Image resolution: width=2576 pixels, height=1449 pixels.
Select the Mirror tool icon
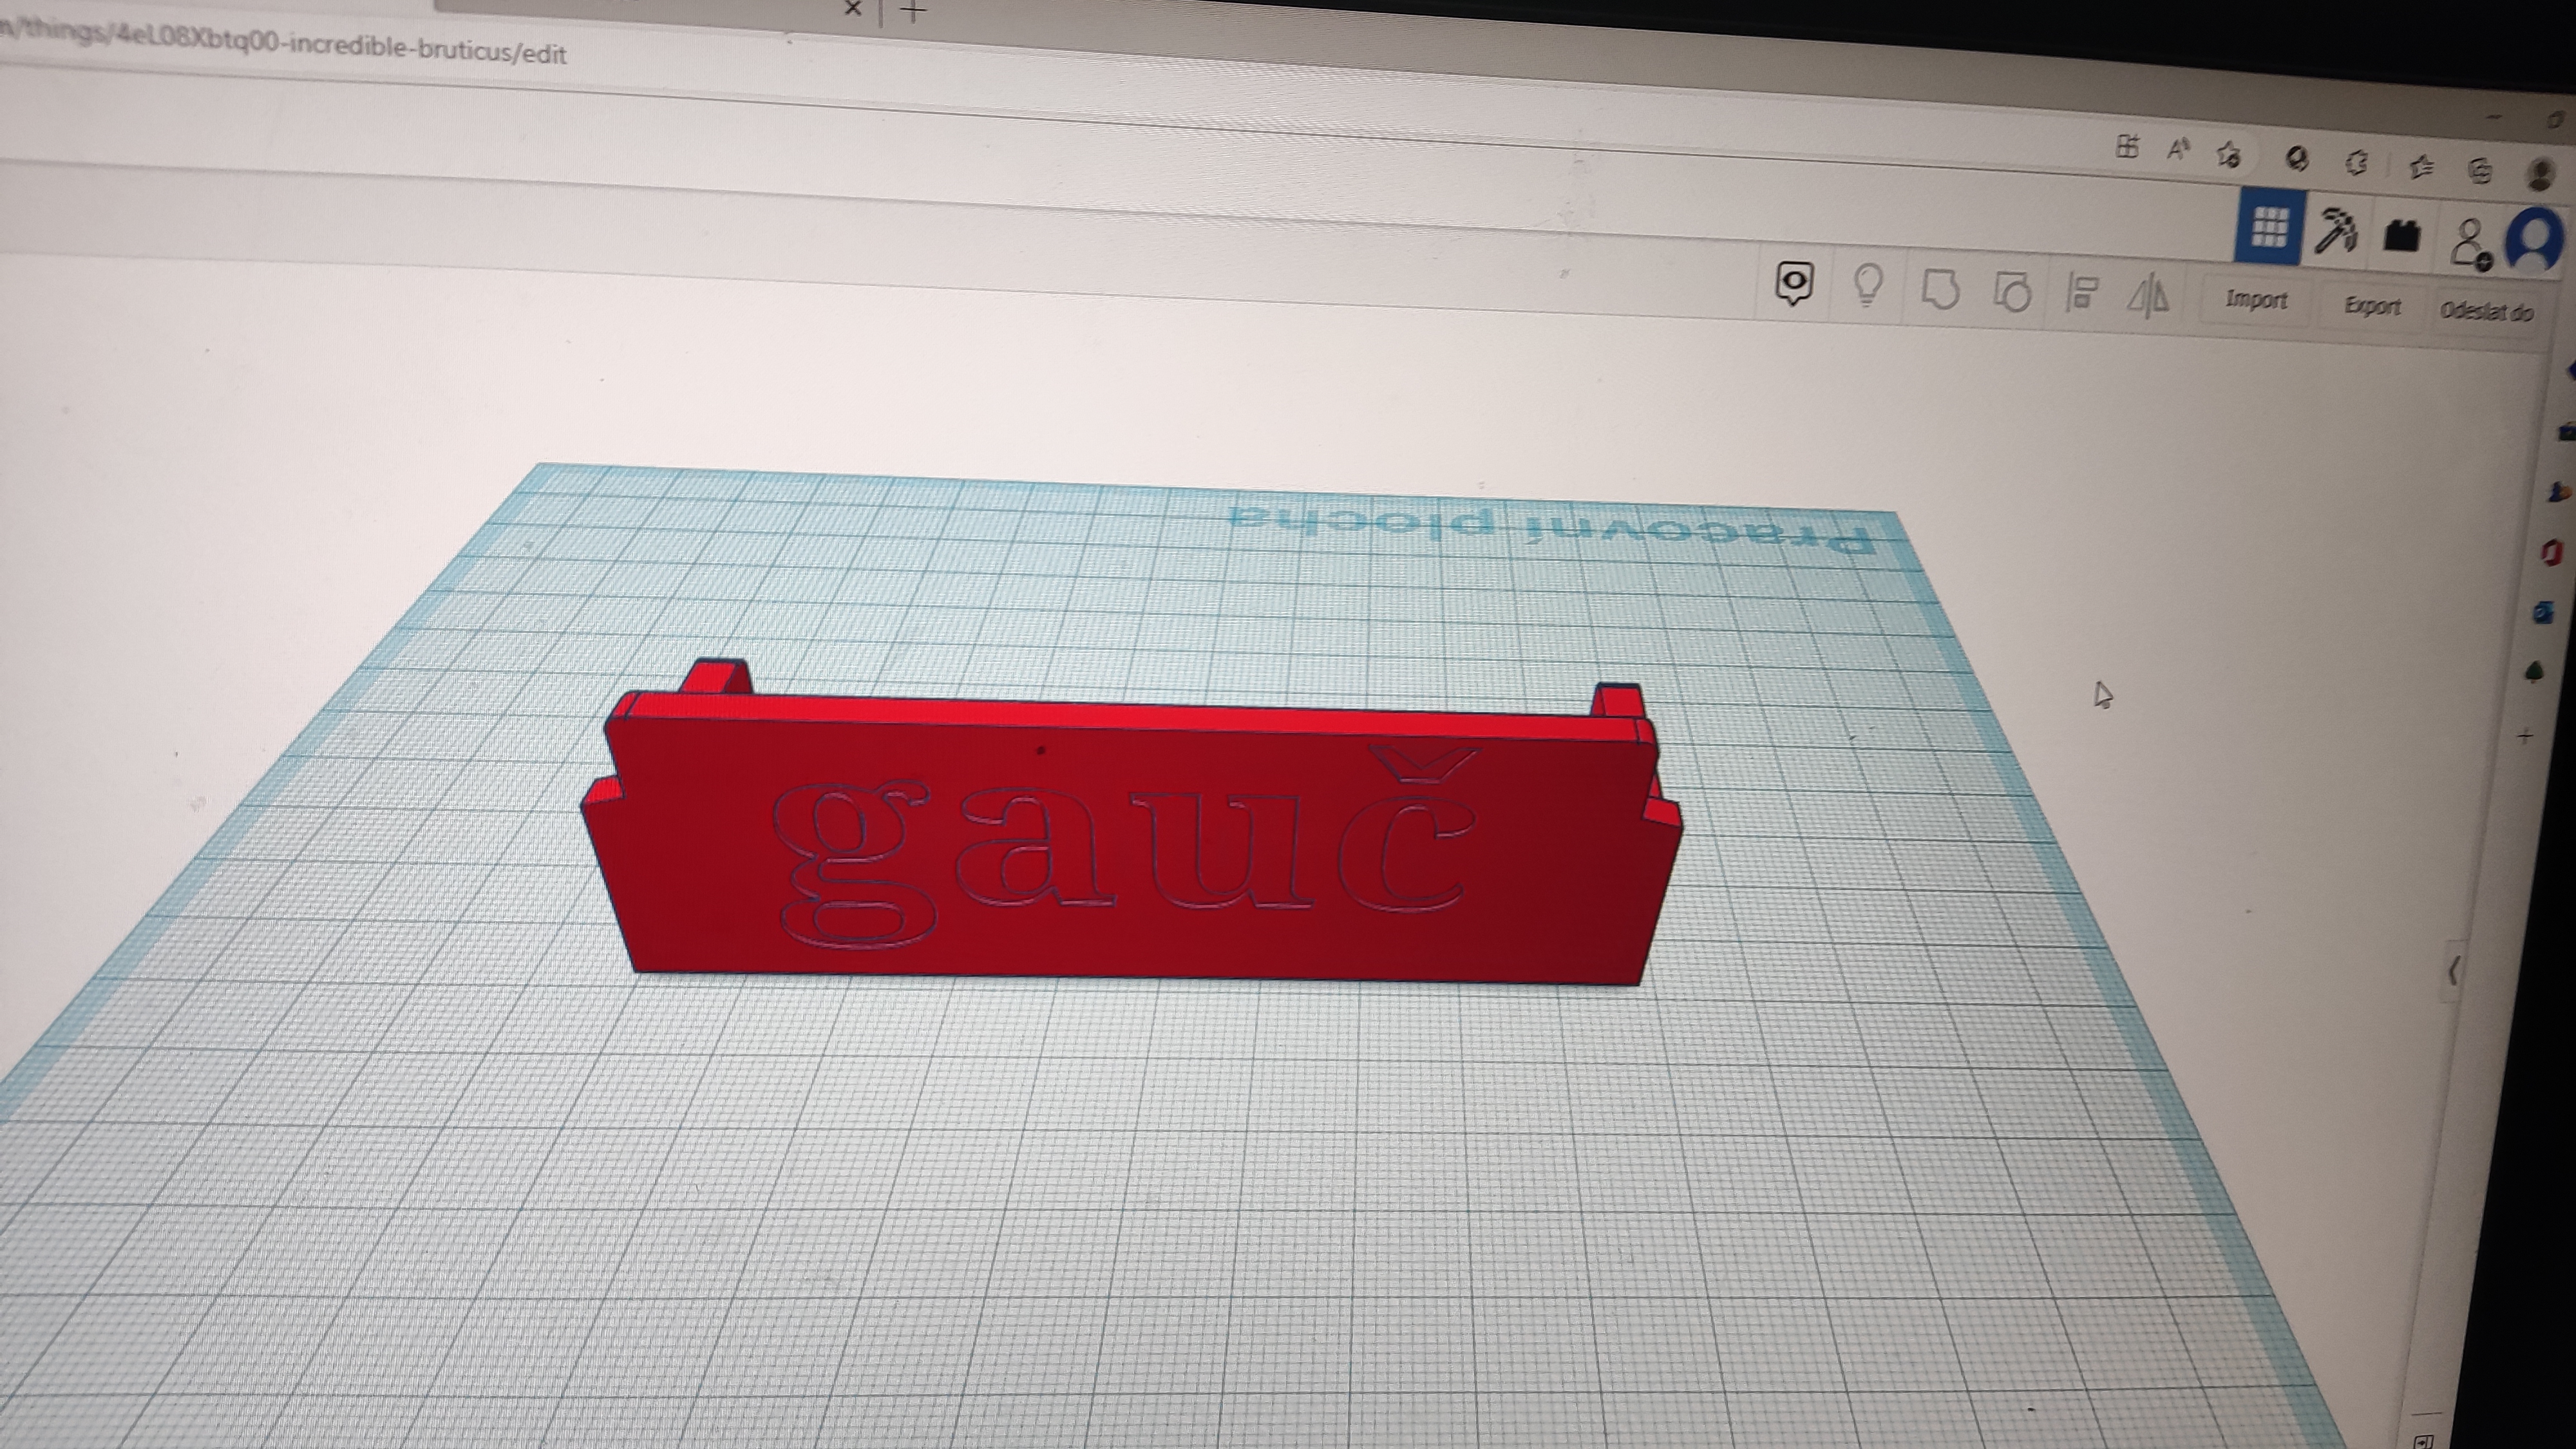coord(2148,297)
